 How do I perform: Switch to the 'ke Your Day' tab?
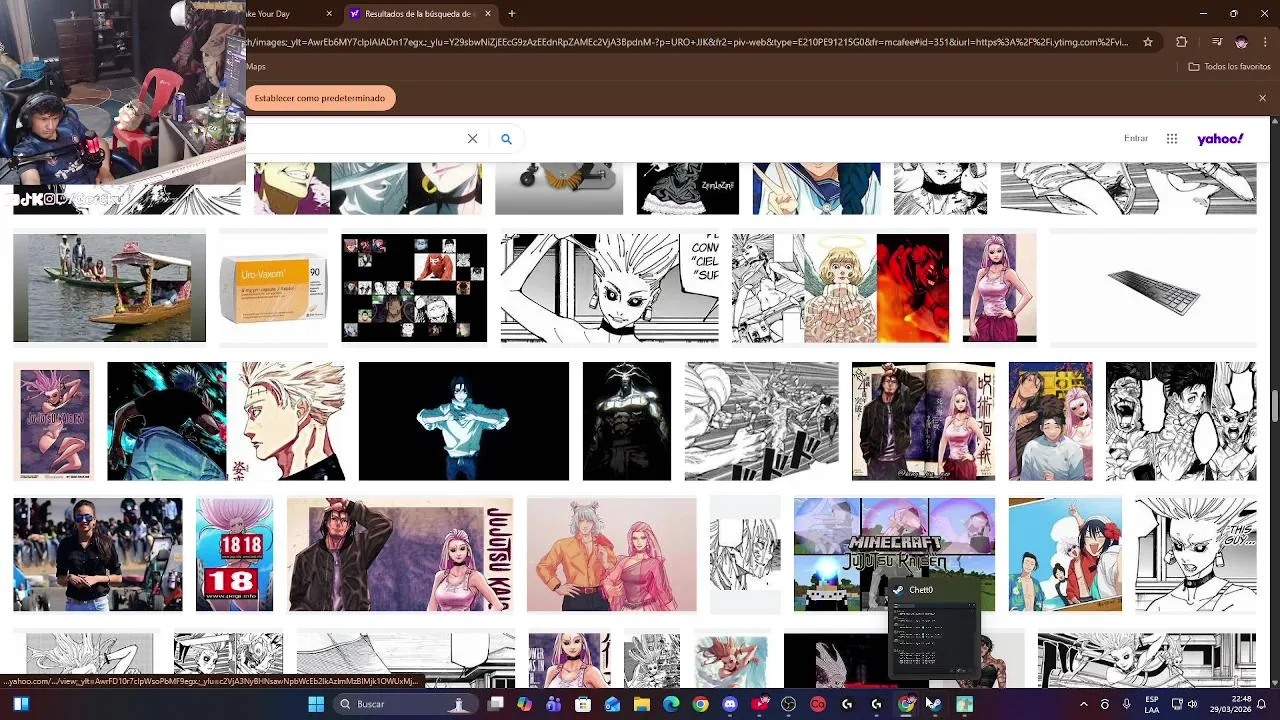tap(290, 14)
